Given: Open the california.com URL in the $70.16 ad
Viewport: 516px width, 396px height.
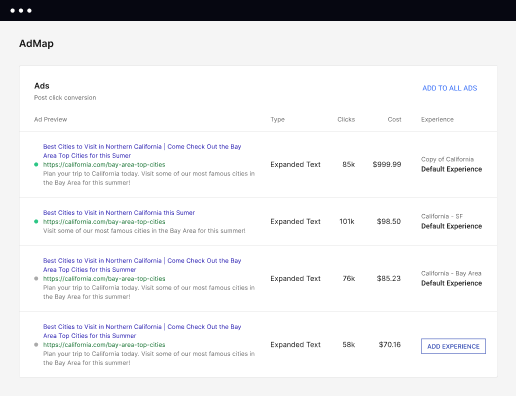Looking at the screenshot, I should tap(104, 345).
